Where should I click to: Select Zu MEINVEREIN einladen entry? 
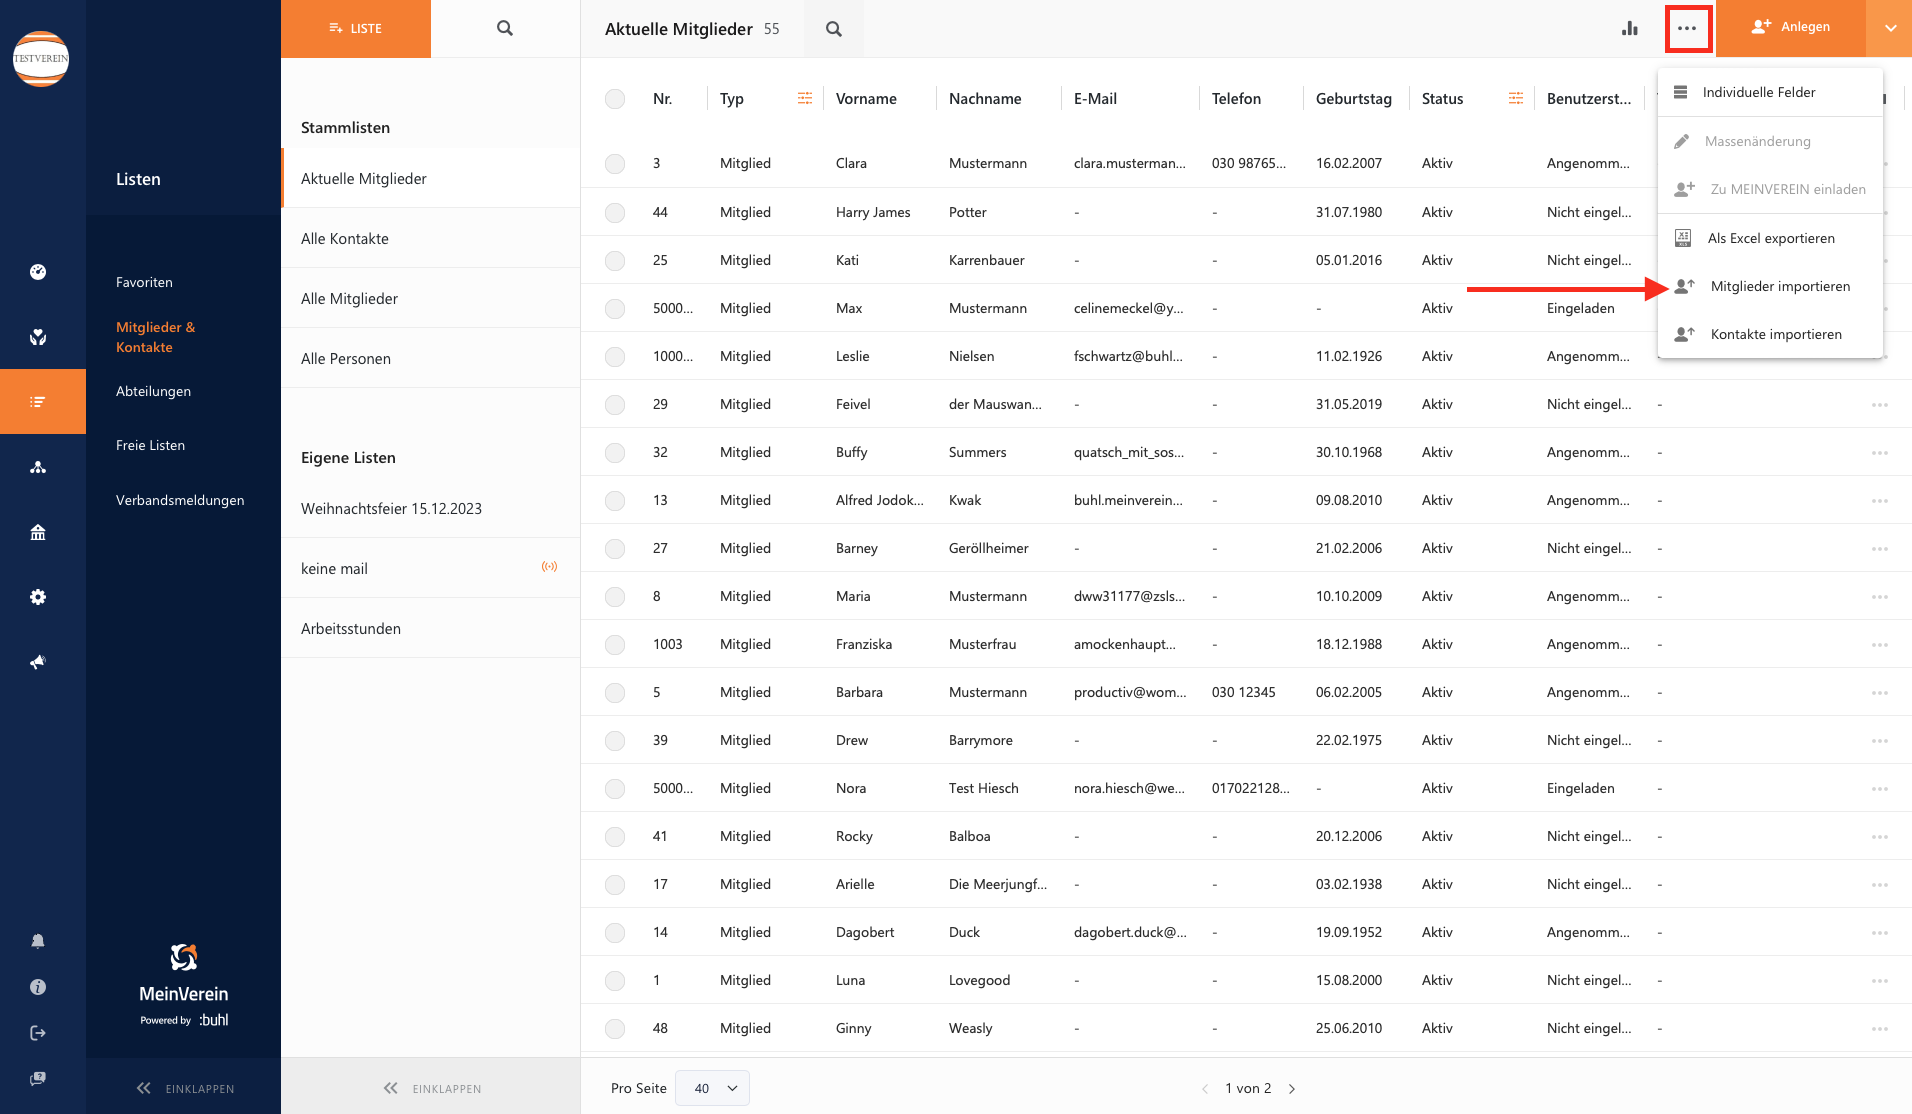pos(1770,189)
